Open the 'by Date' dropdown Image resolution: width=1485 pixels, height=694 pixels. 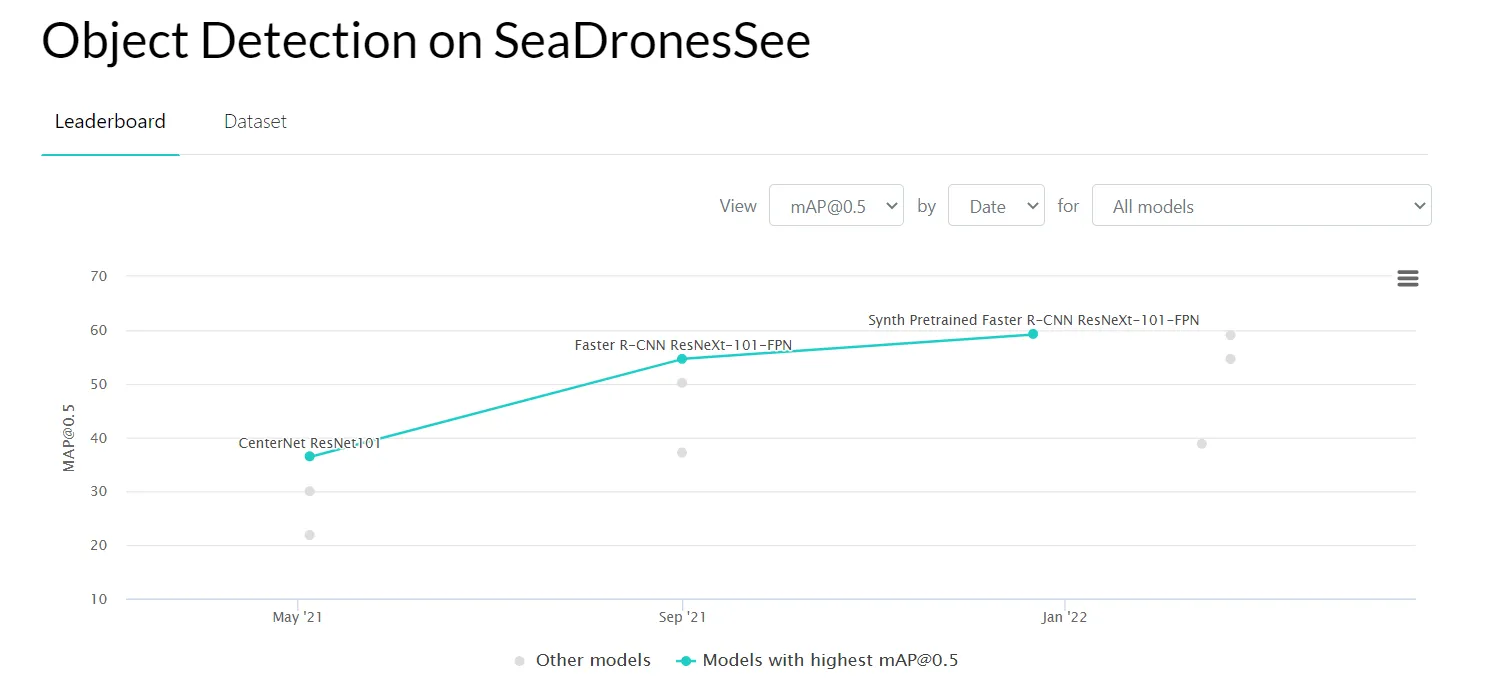[x=996, y=206]
